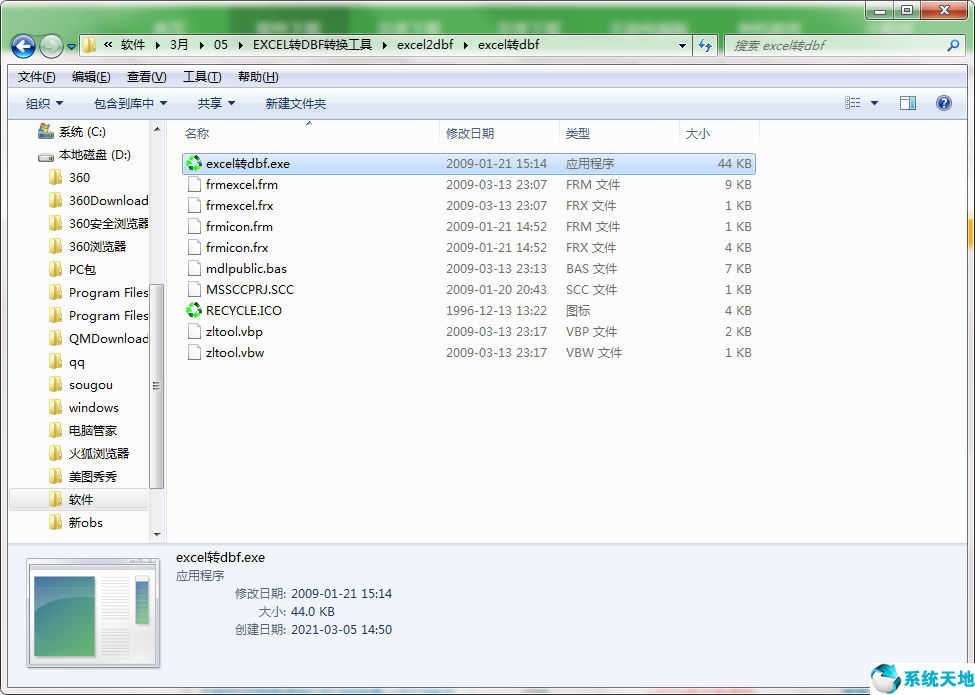Click the refresh icon beside the address bar

[x=705, y=45]
